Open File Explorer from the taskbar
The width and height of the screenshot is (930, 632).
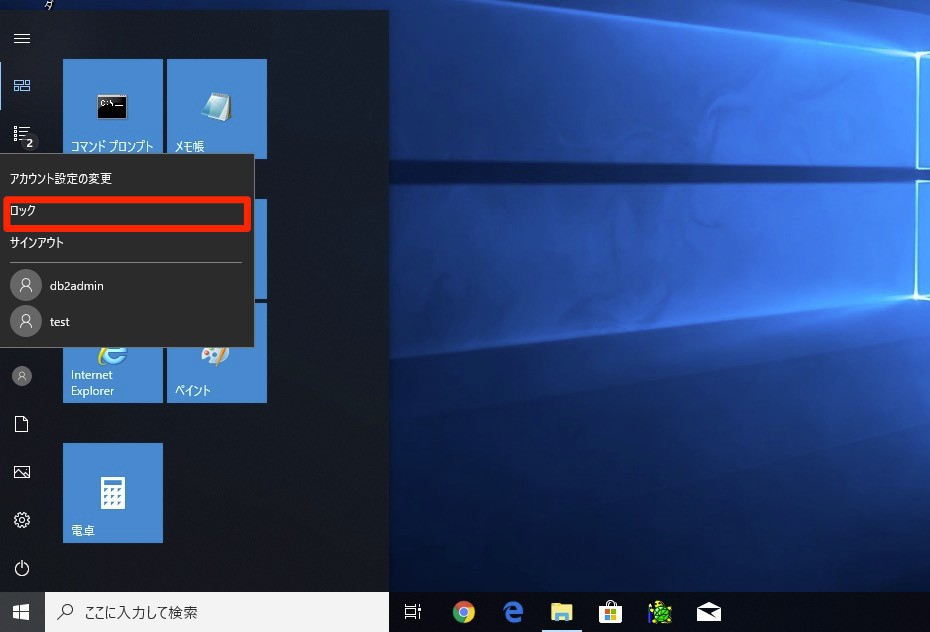point(562,612)
